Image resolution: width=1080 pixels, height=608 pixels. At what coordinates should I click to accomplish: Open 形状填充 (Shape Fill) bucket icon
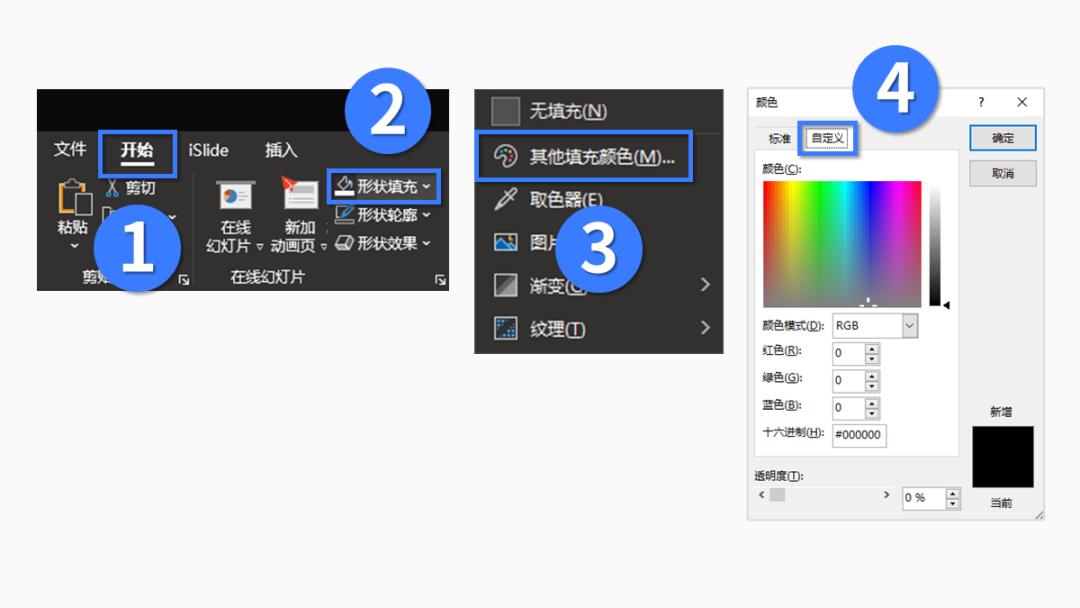coord(344,183)
